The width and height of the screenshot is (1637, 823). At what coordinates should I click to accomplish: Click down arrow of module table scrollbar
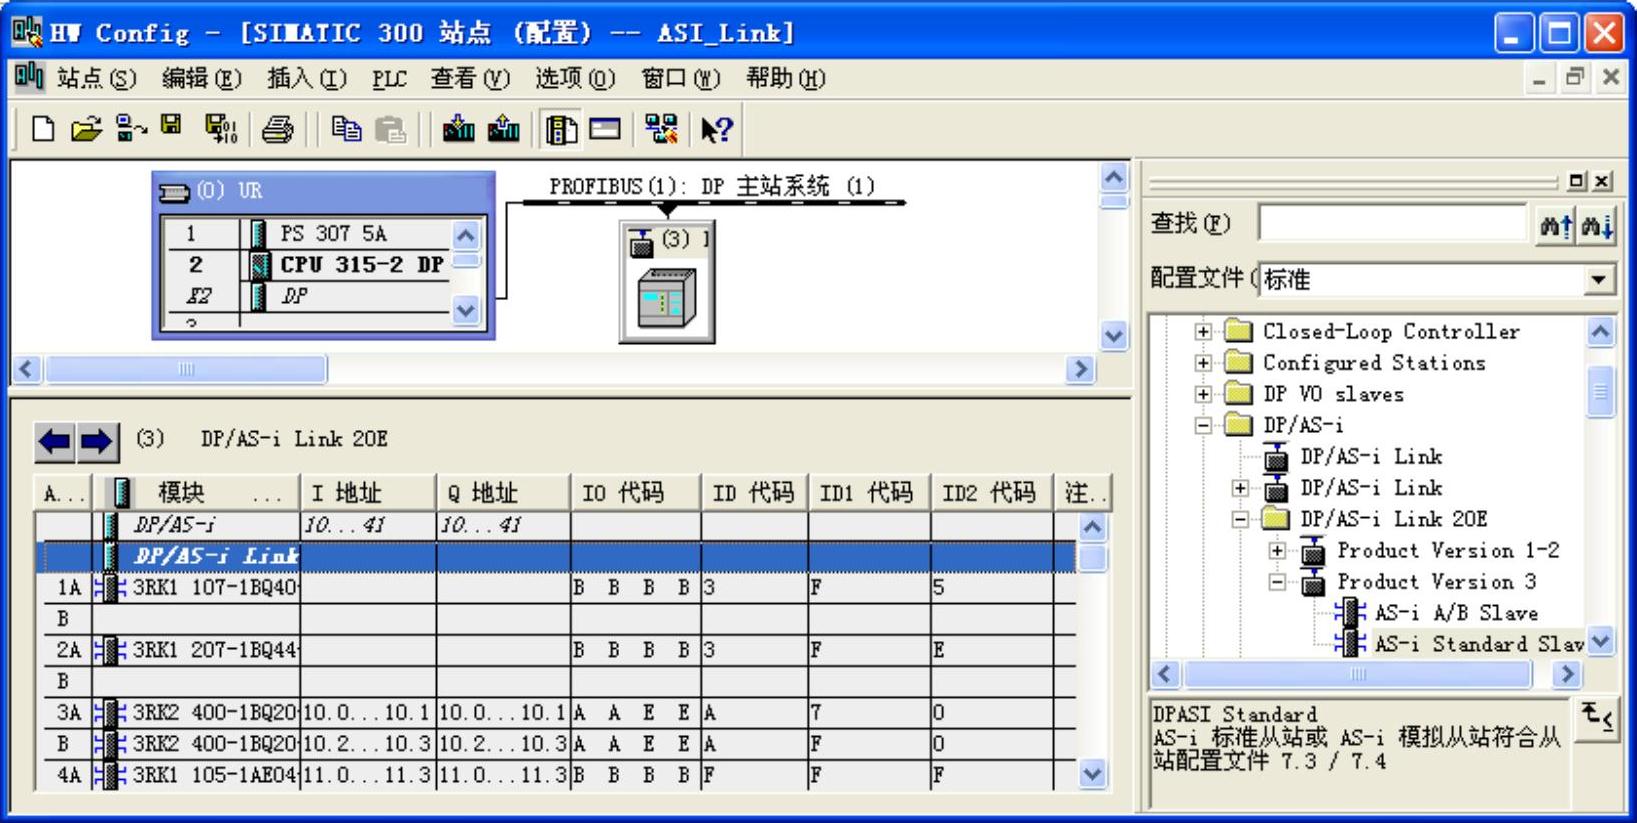click(1092, 774)
